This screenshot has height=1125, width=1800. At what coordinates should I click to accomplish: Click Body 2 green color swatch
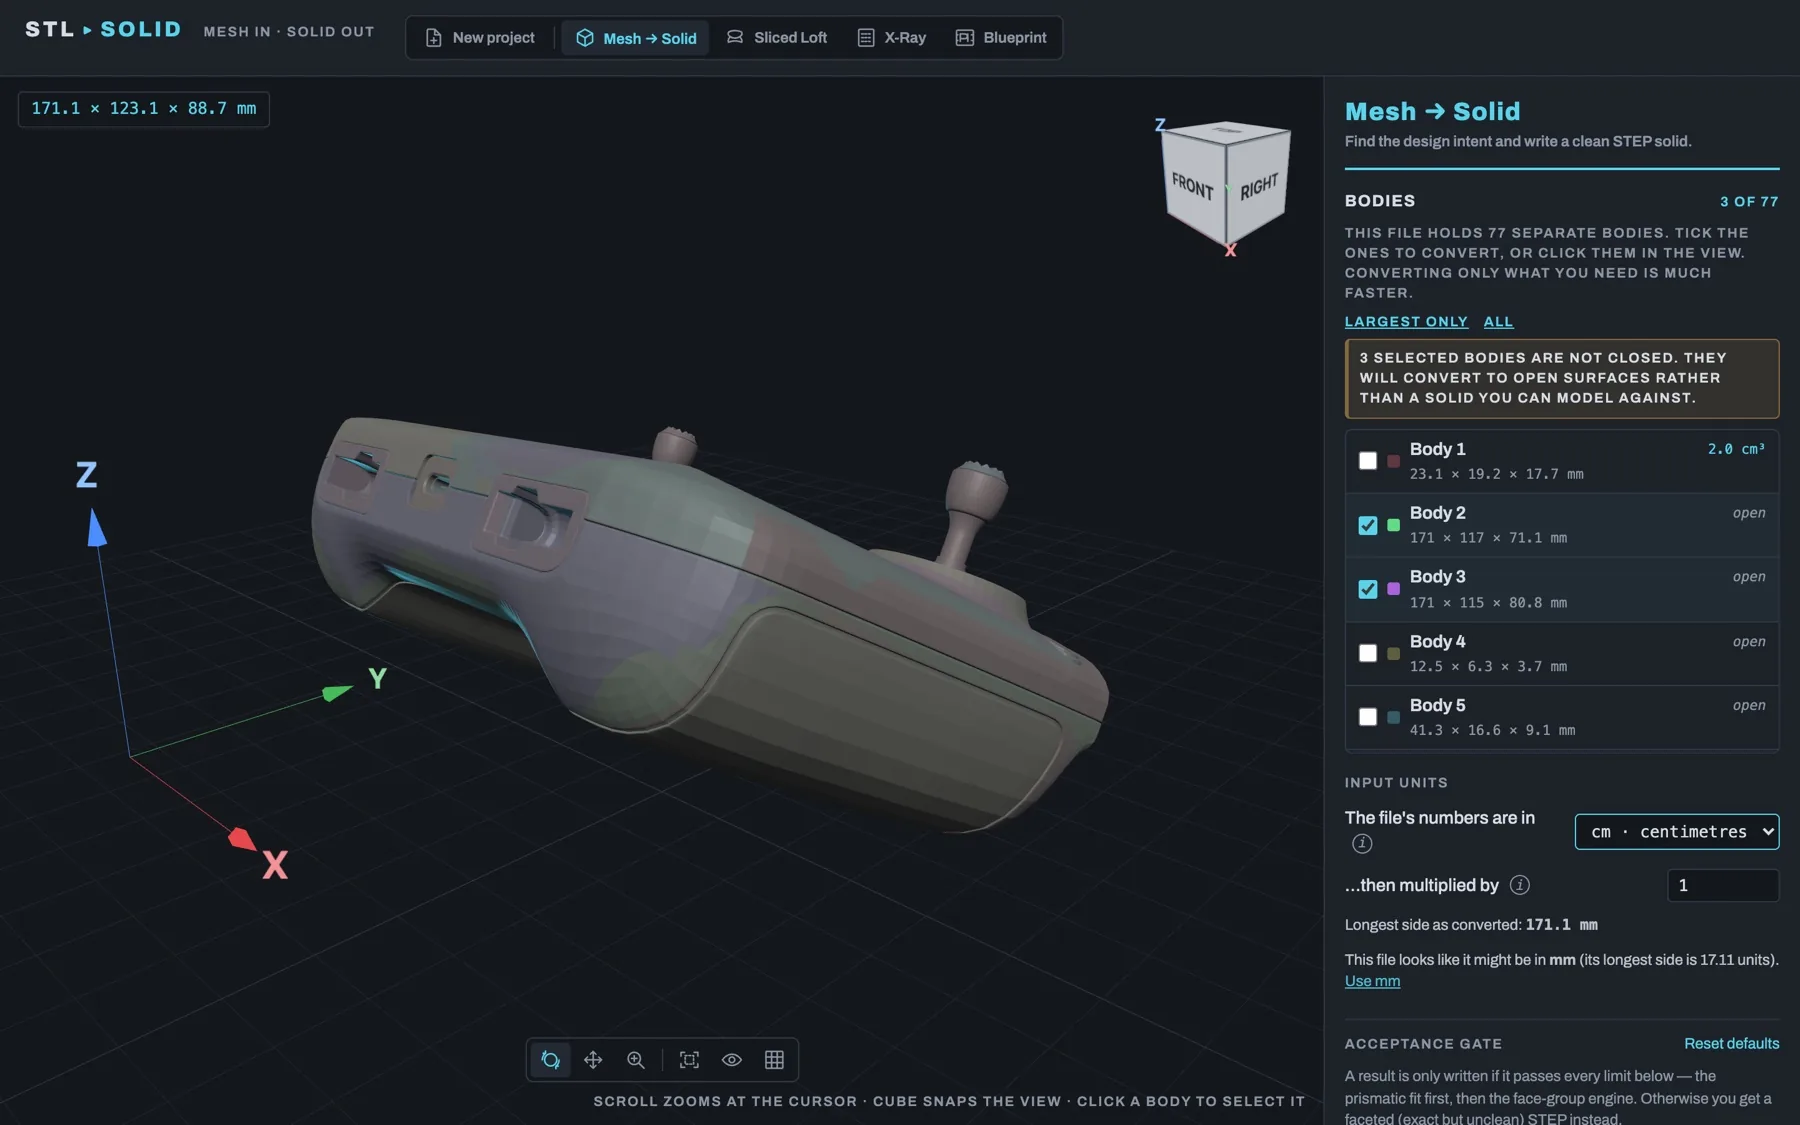(x=1393, y=525)
